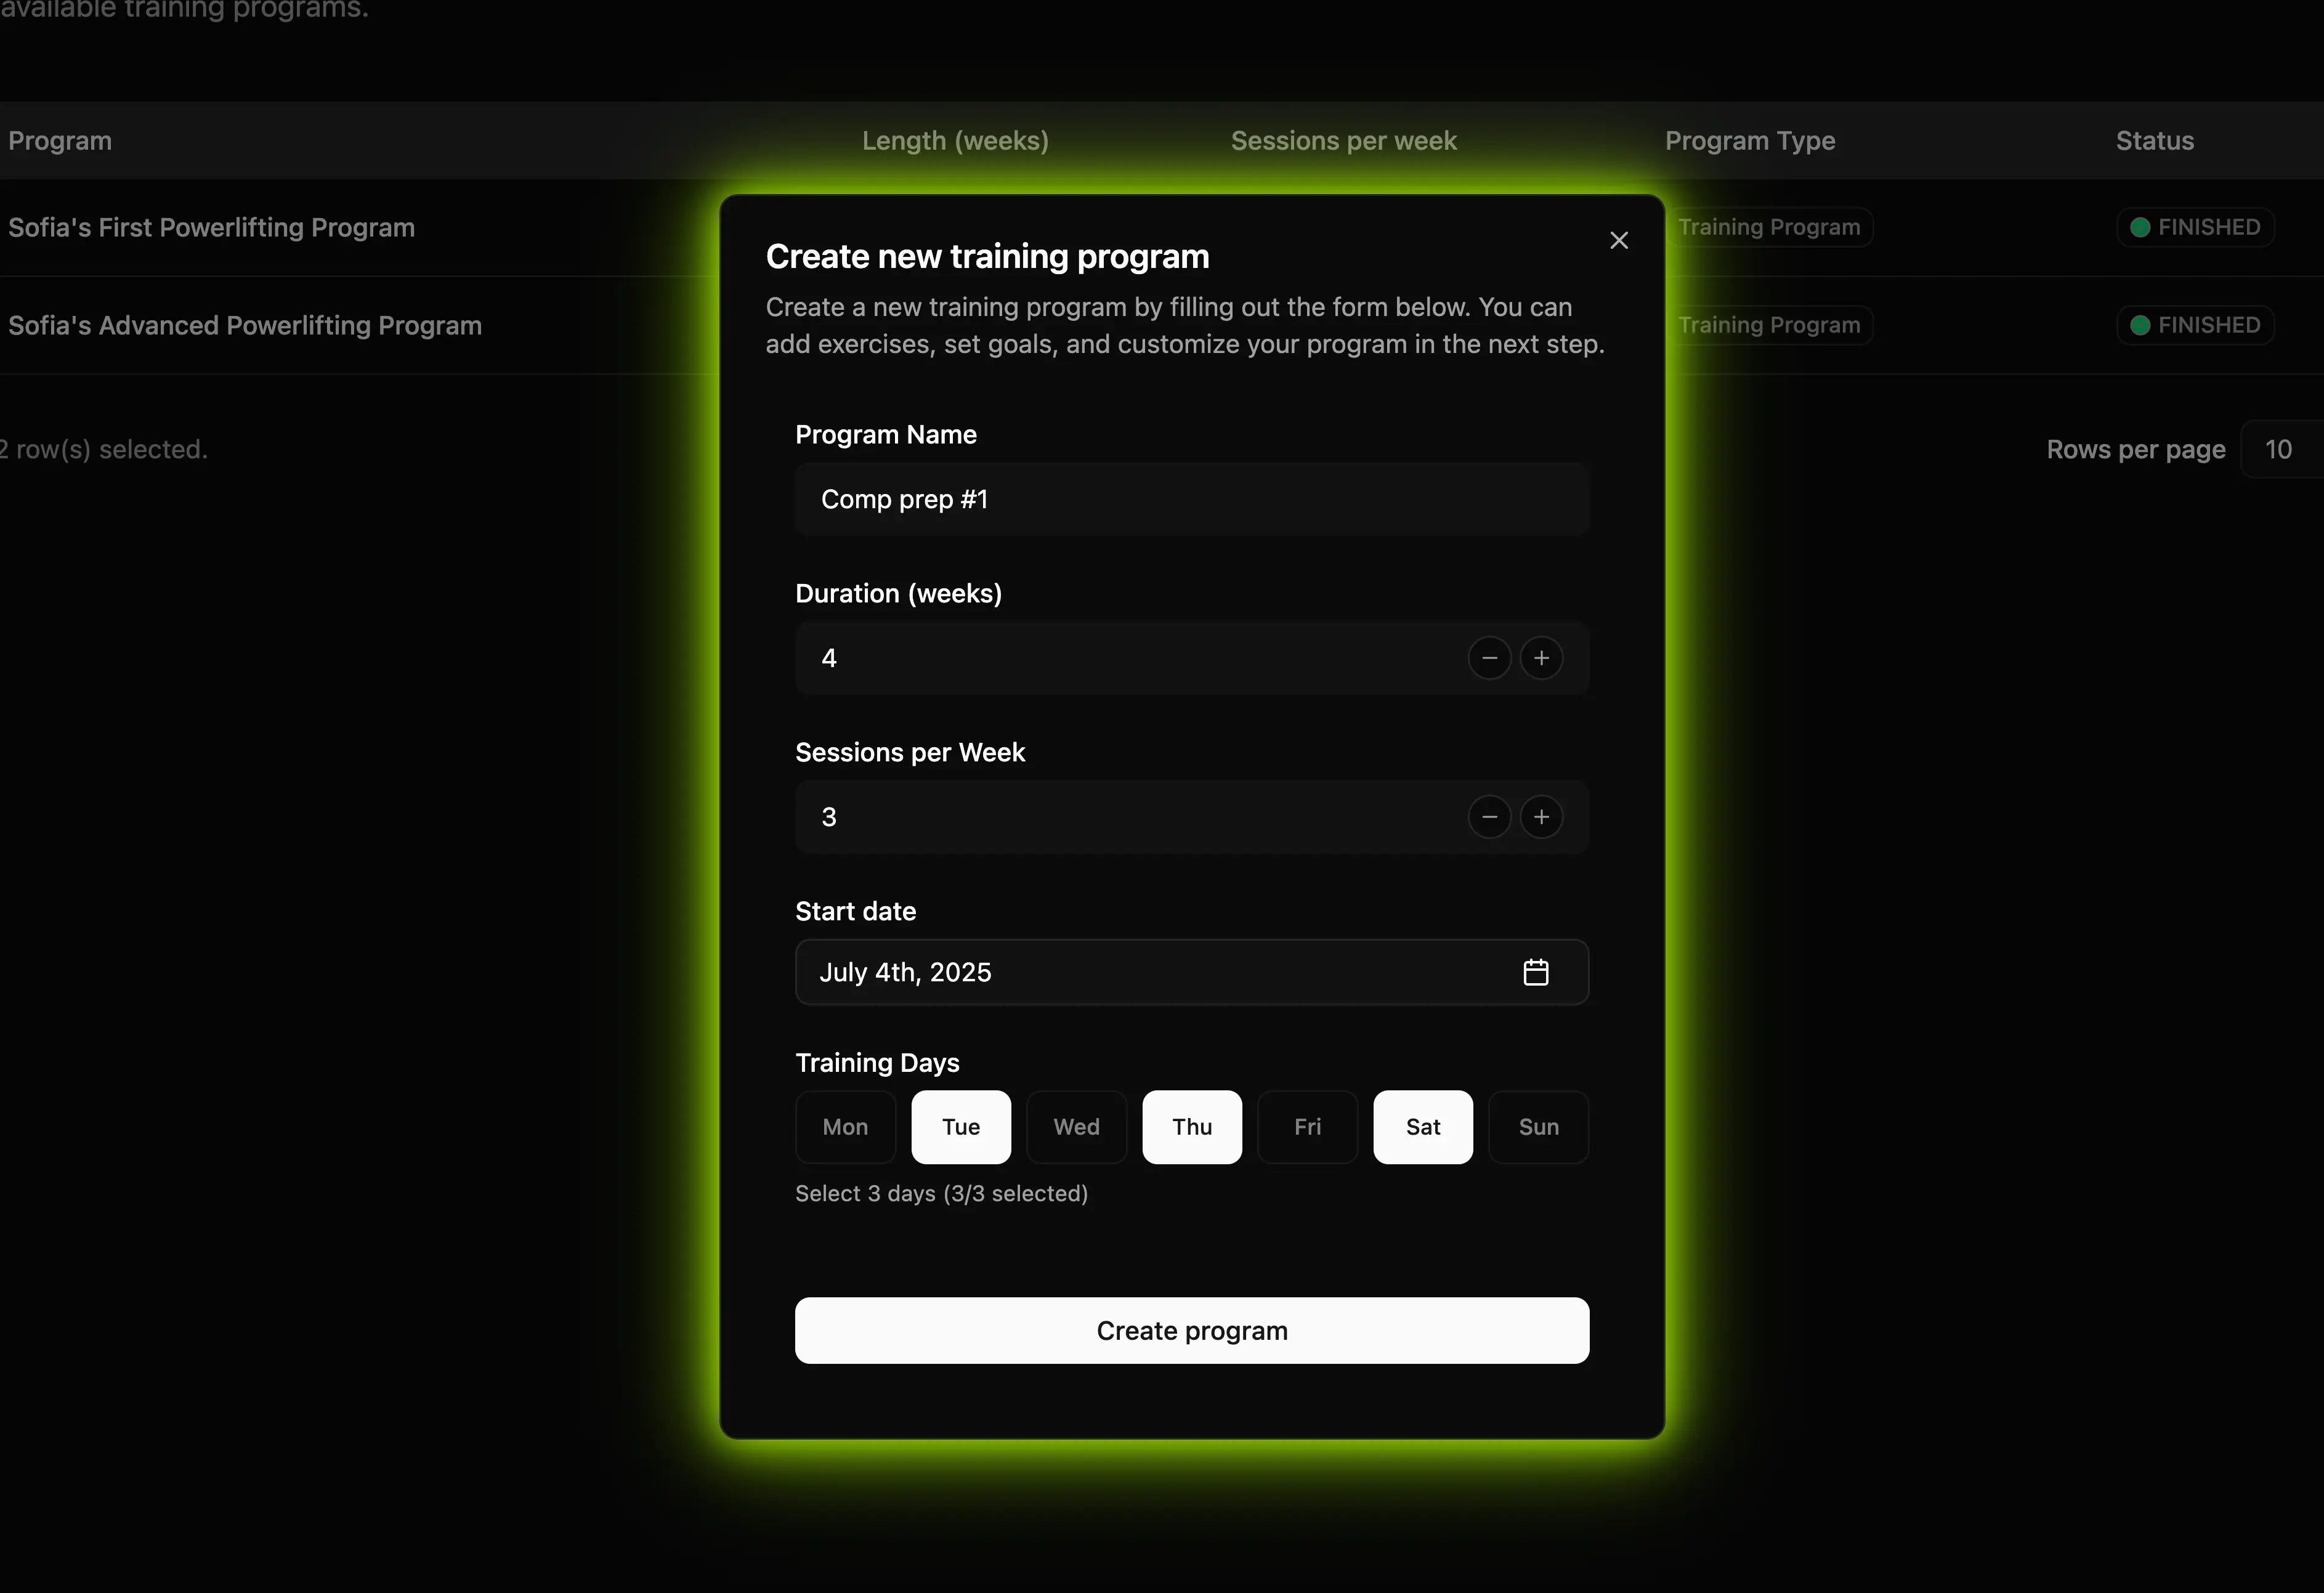The width and height of the screenshot is (2324, 1593).
Task: Enable Sunday as a training day
Action: click(1538, 1127)
